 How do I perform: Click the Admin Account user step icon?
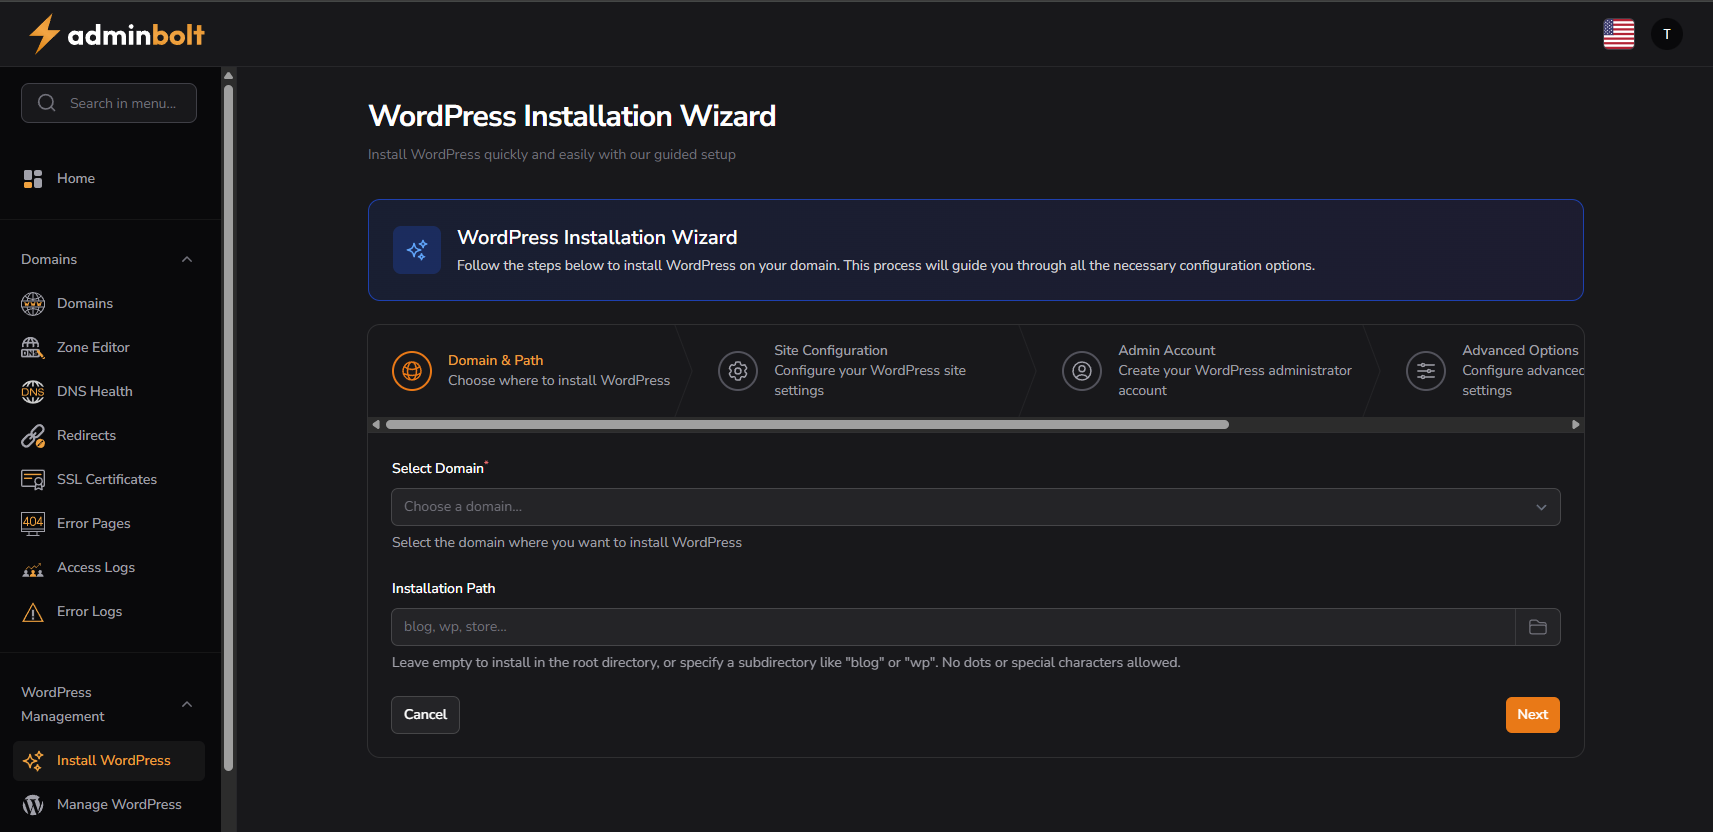click(x=1082, y=371)
